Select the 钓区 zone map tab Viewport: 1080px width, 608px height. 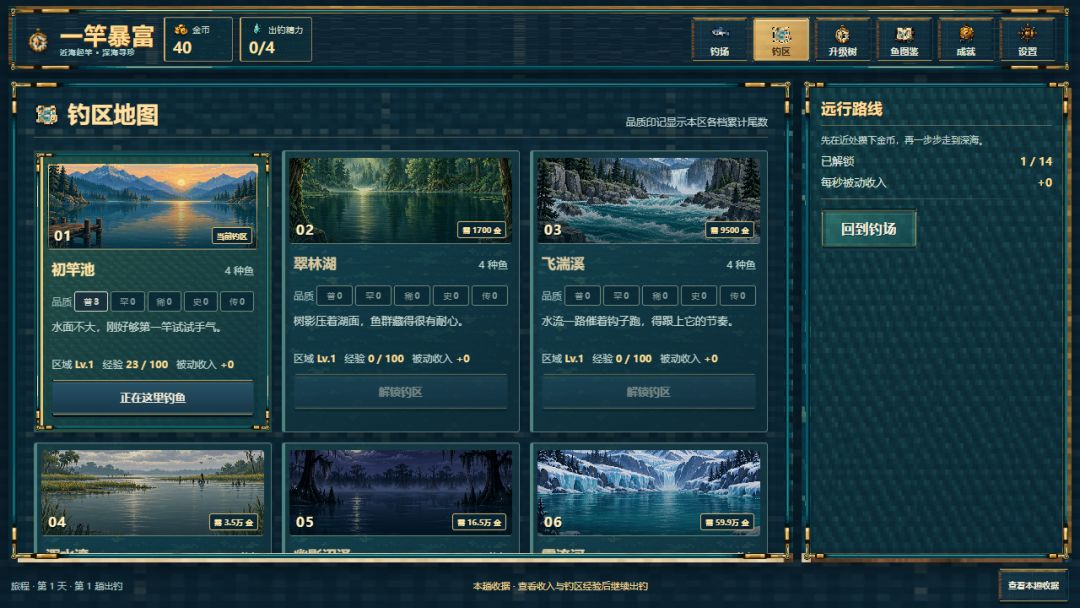click(x=780, y=40)
